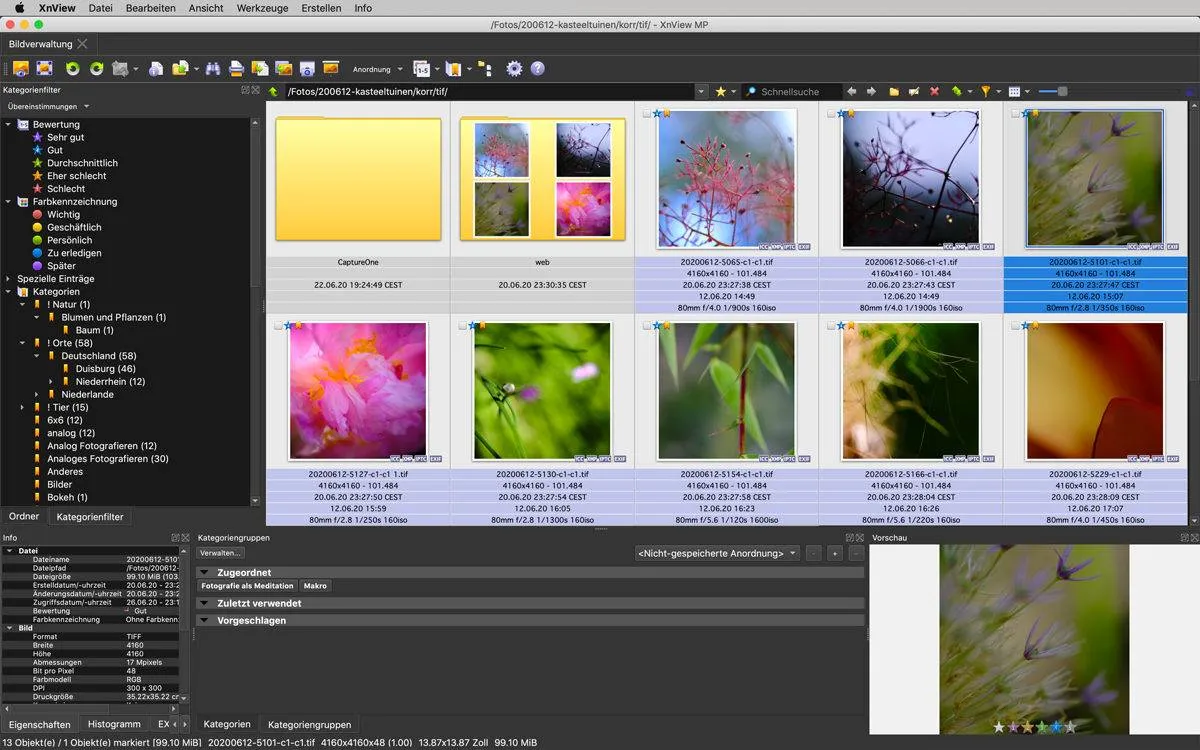Click the yellow funnel filter icon
Viewport: 1200px width, 750px height.
(986, 91)
